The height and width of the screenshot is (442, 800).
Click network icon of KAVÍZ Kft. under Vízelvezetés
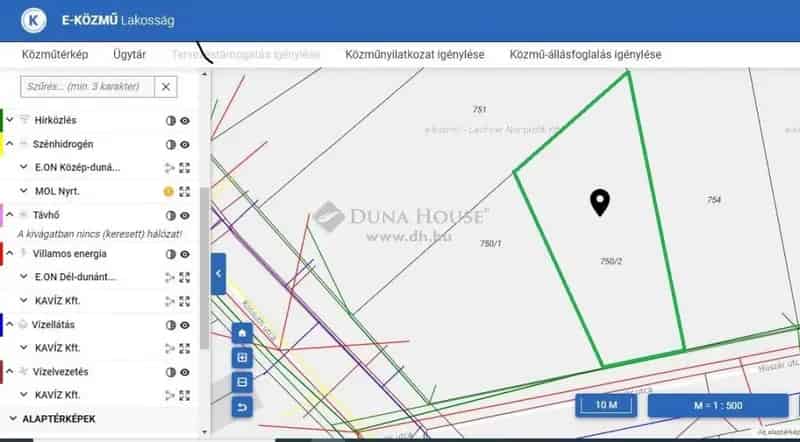click(169, 395)
